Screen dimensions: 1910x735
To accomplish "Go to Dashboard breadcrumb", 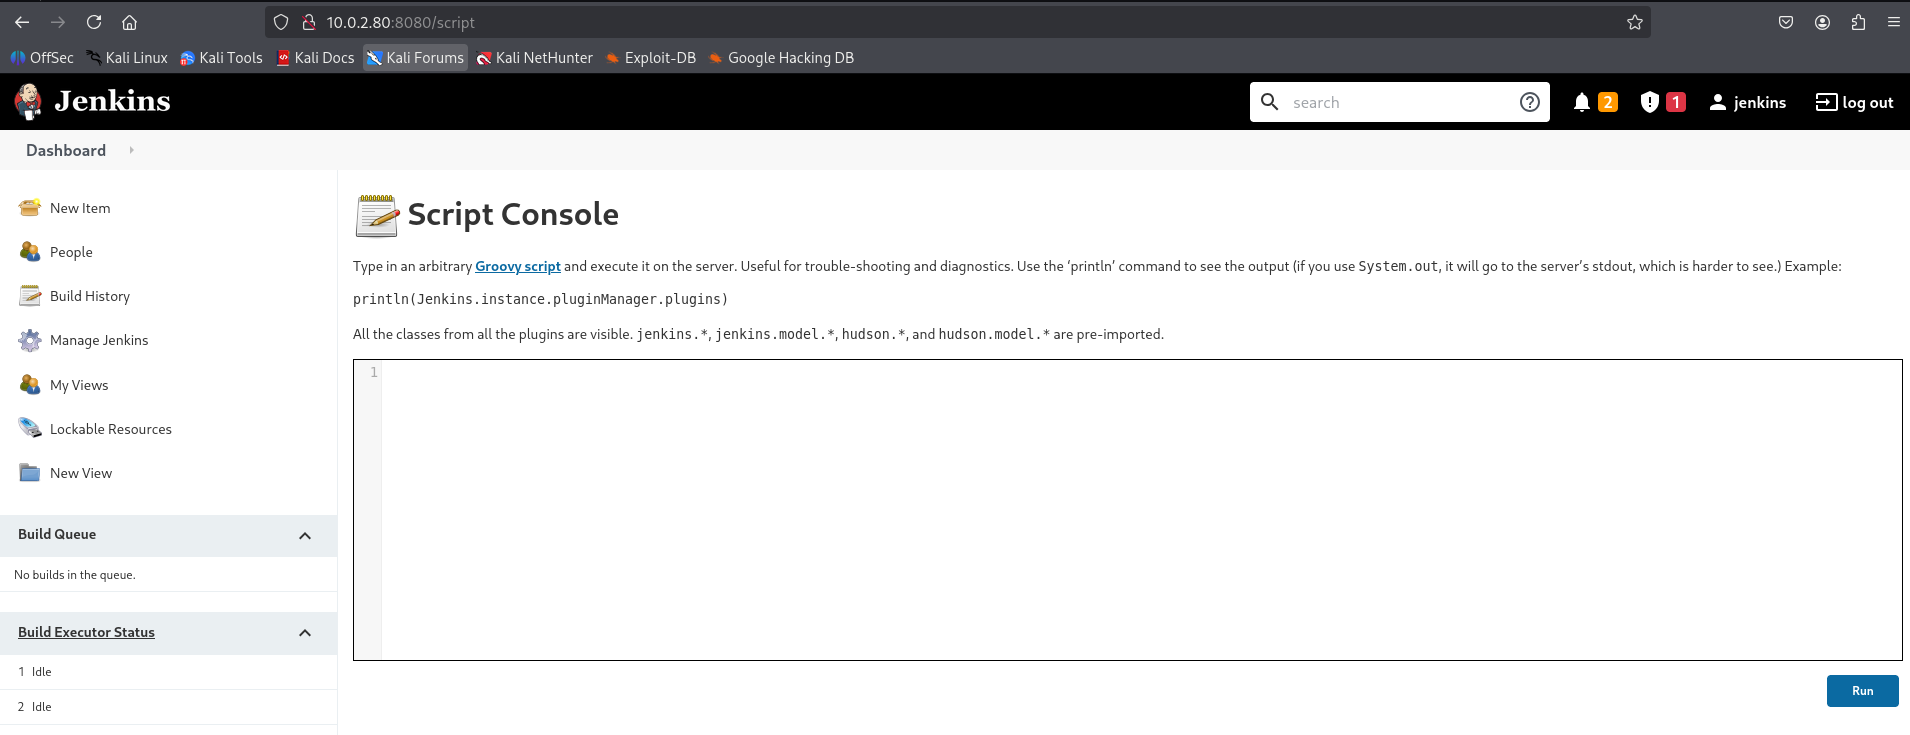I will pyautogui.click(x=66, y=150).
